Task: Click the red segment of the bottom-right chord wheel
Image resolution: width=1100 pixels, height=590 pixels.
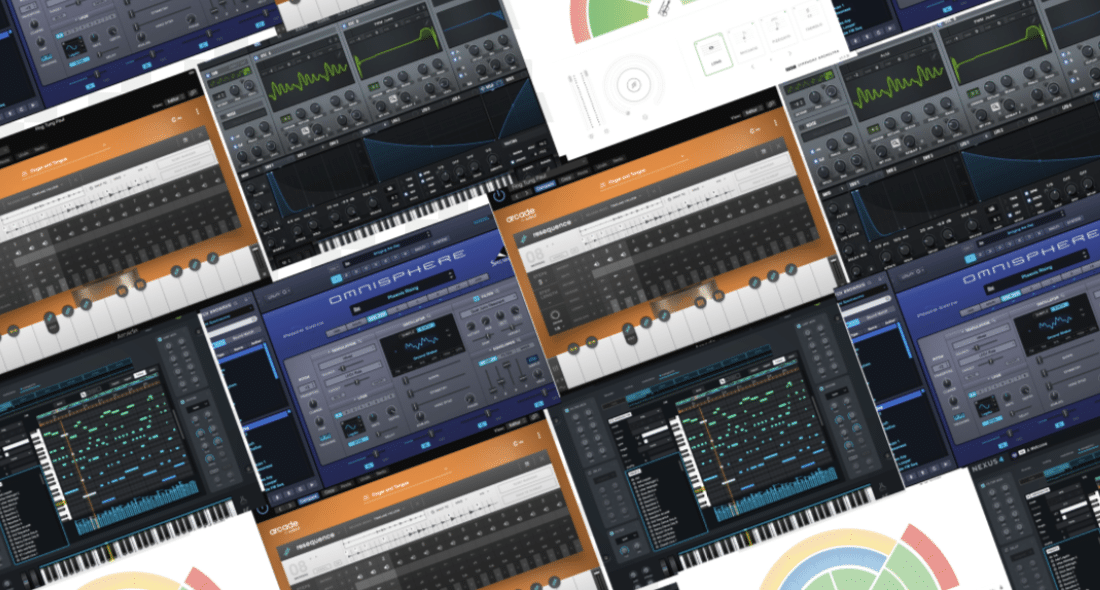Action: (x=930, y=554)
